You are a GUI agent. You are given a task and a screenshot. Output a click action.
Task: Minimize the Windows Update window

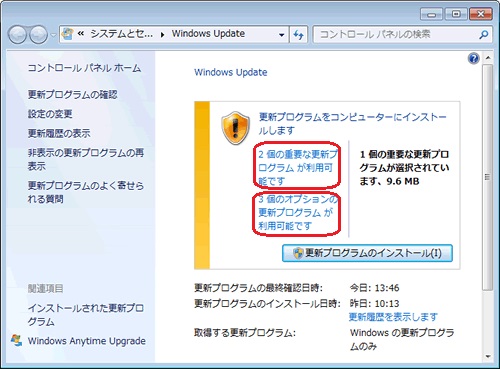pos(431,15)
